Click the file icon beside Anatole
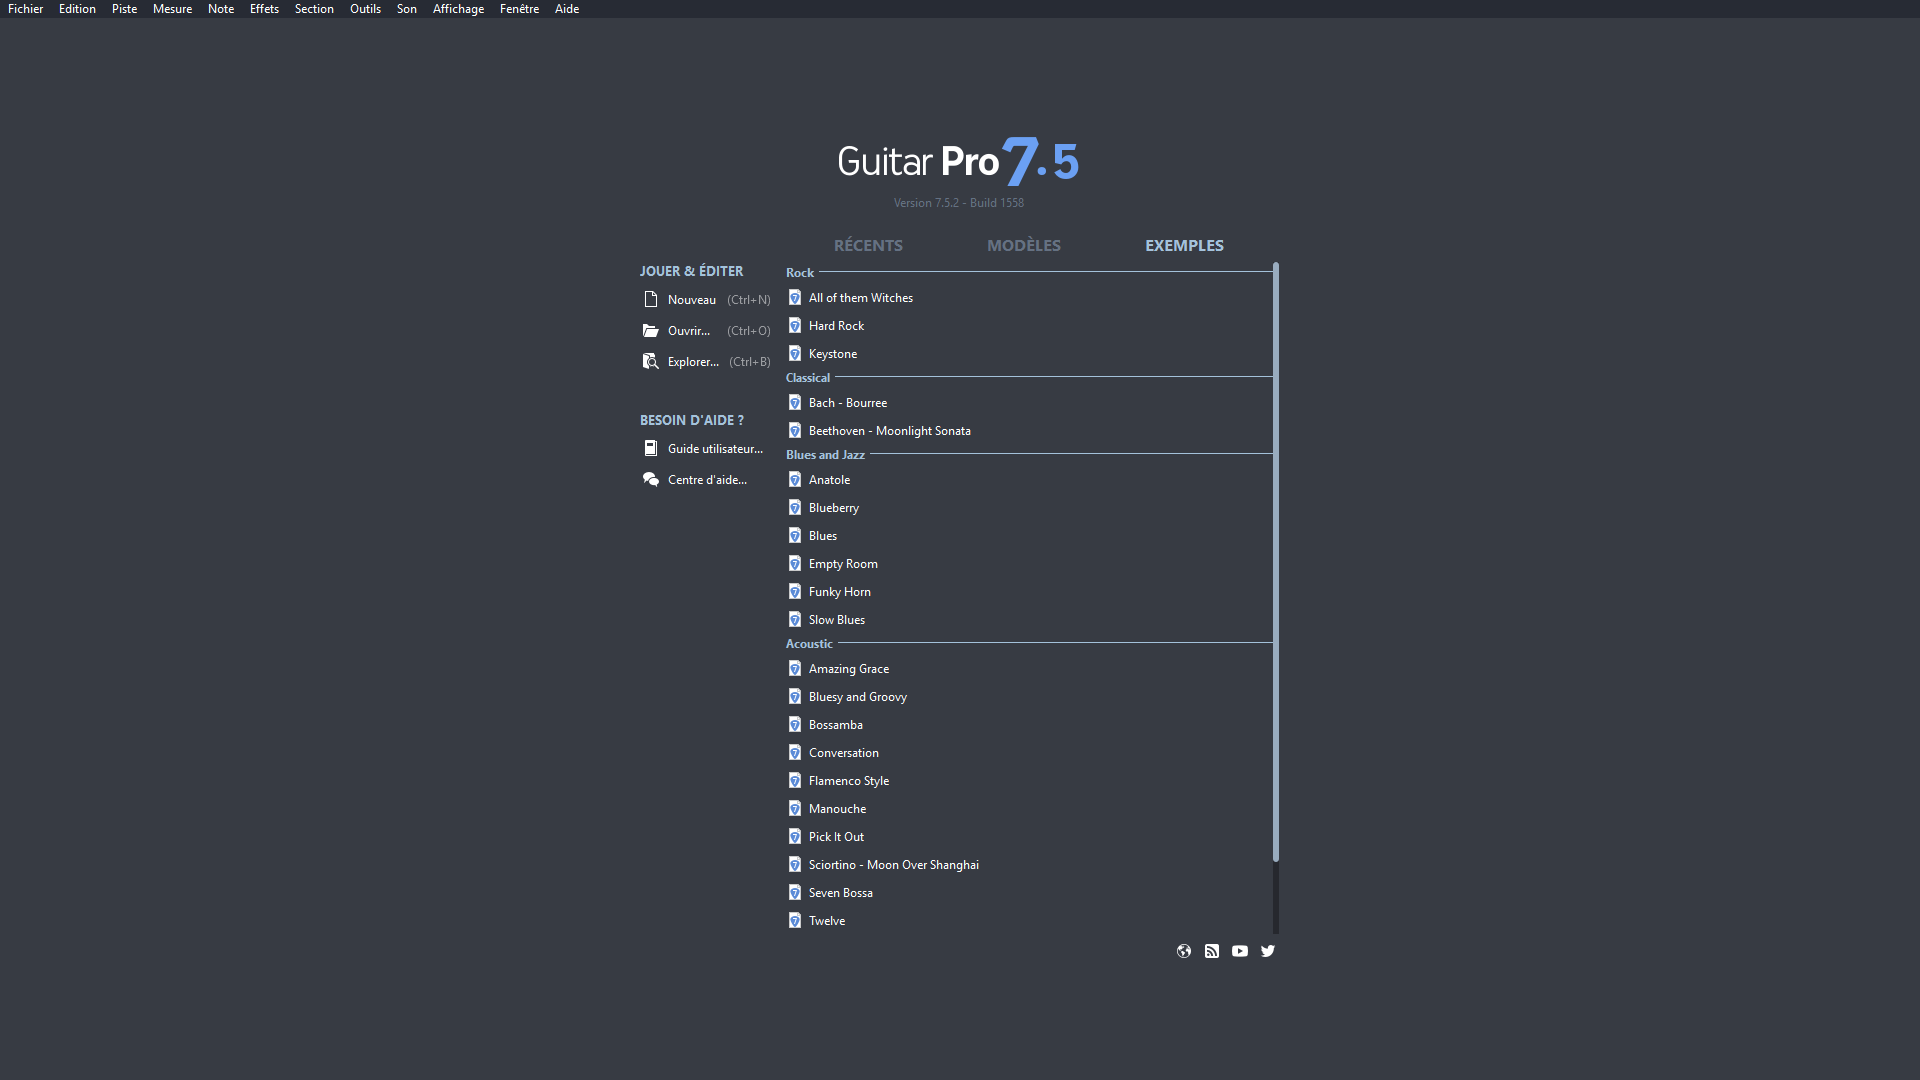This screenshot has height=1080, width=1920. point(795,479)
